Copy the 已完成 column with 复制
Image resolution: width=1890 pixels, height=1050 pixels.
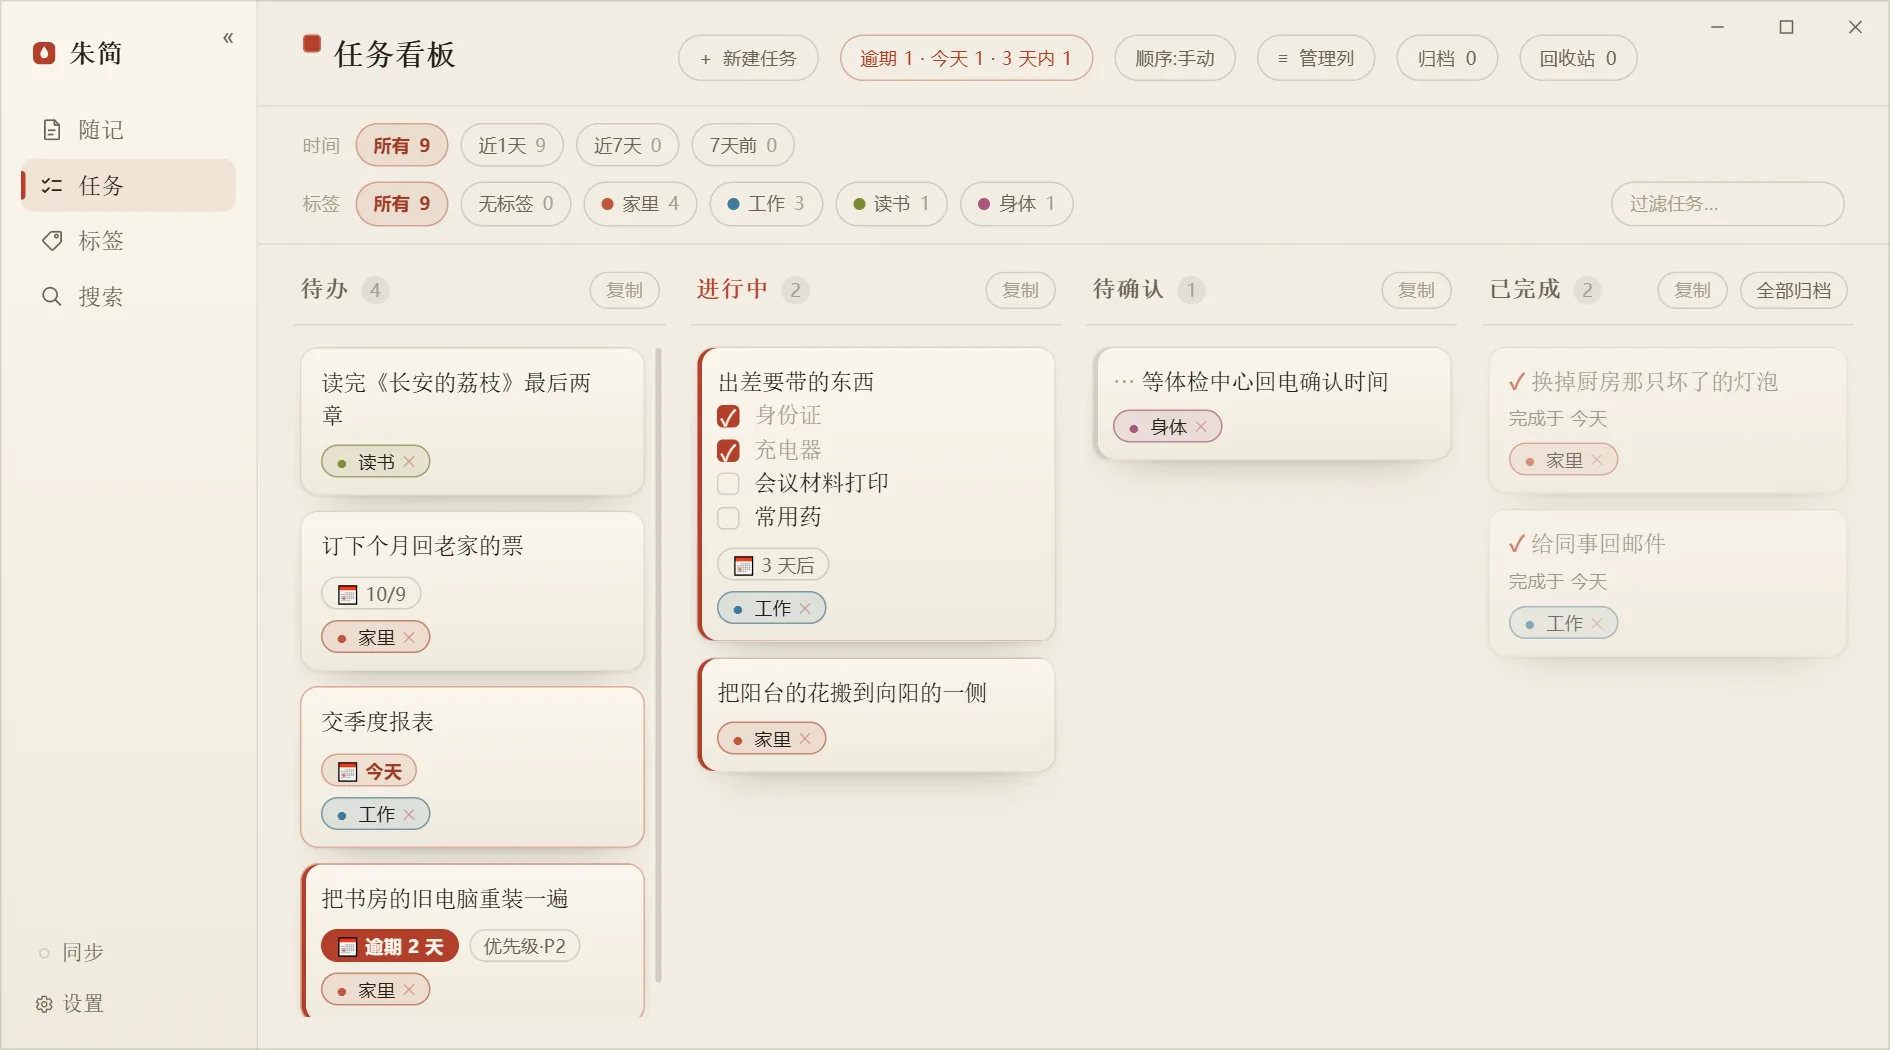[x=1692, y=291]
